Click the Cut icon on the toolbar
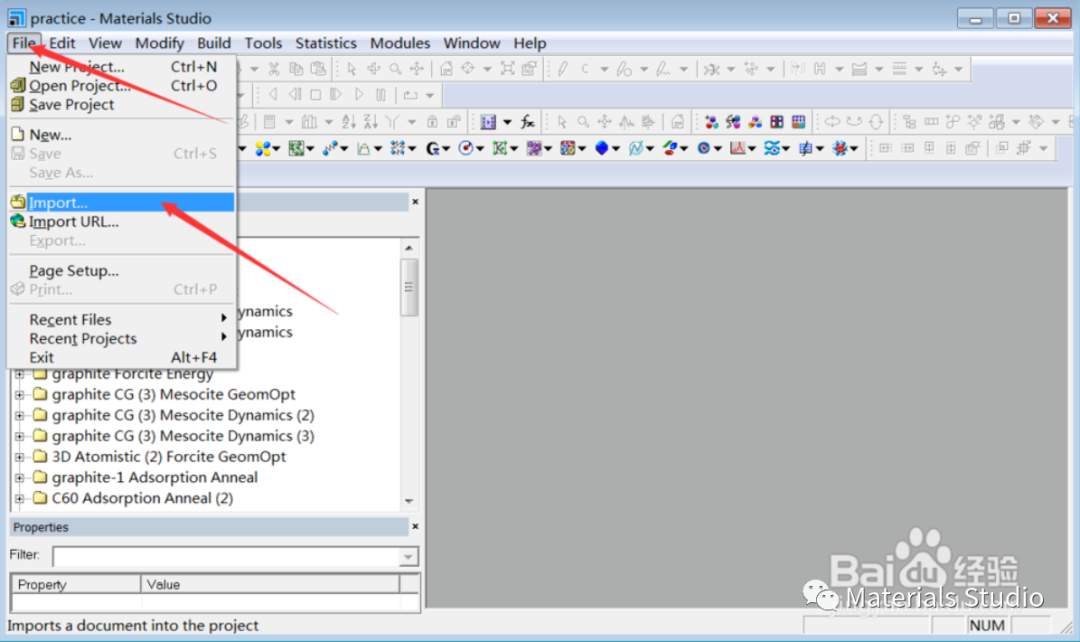1080x642 pixels. (x=275, y=69)
